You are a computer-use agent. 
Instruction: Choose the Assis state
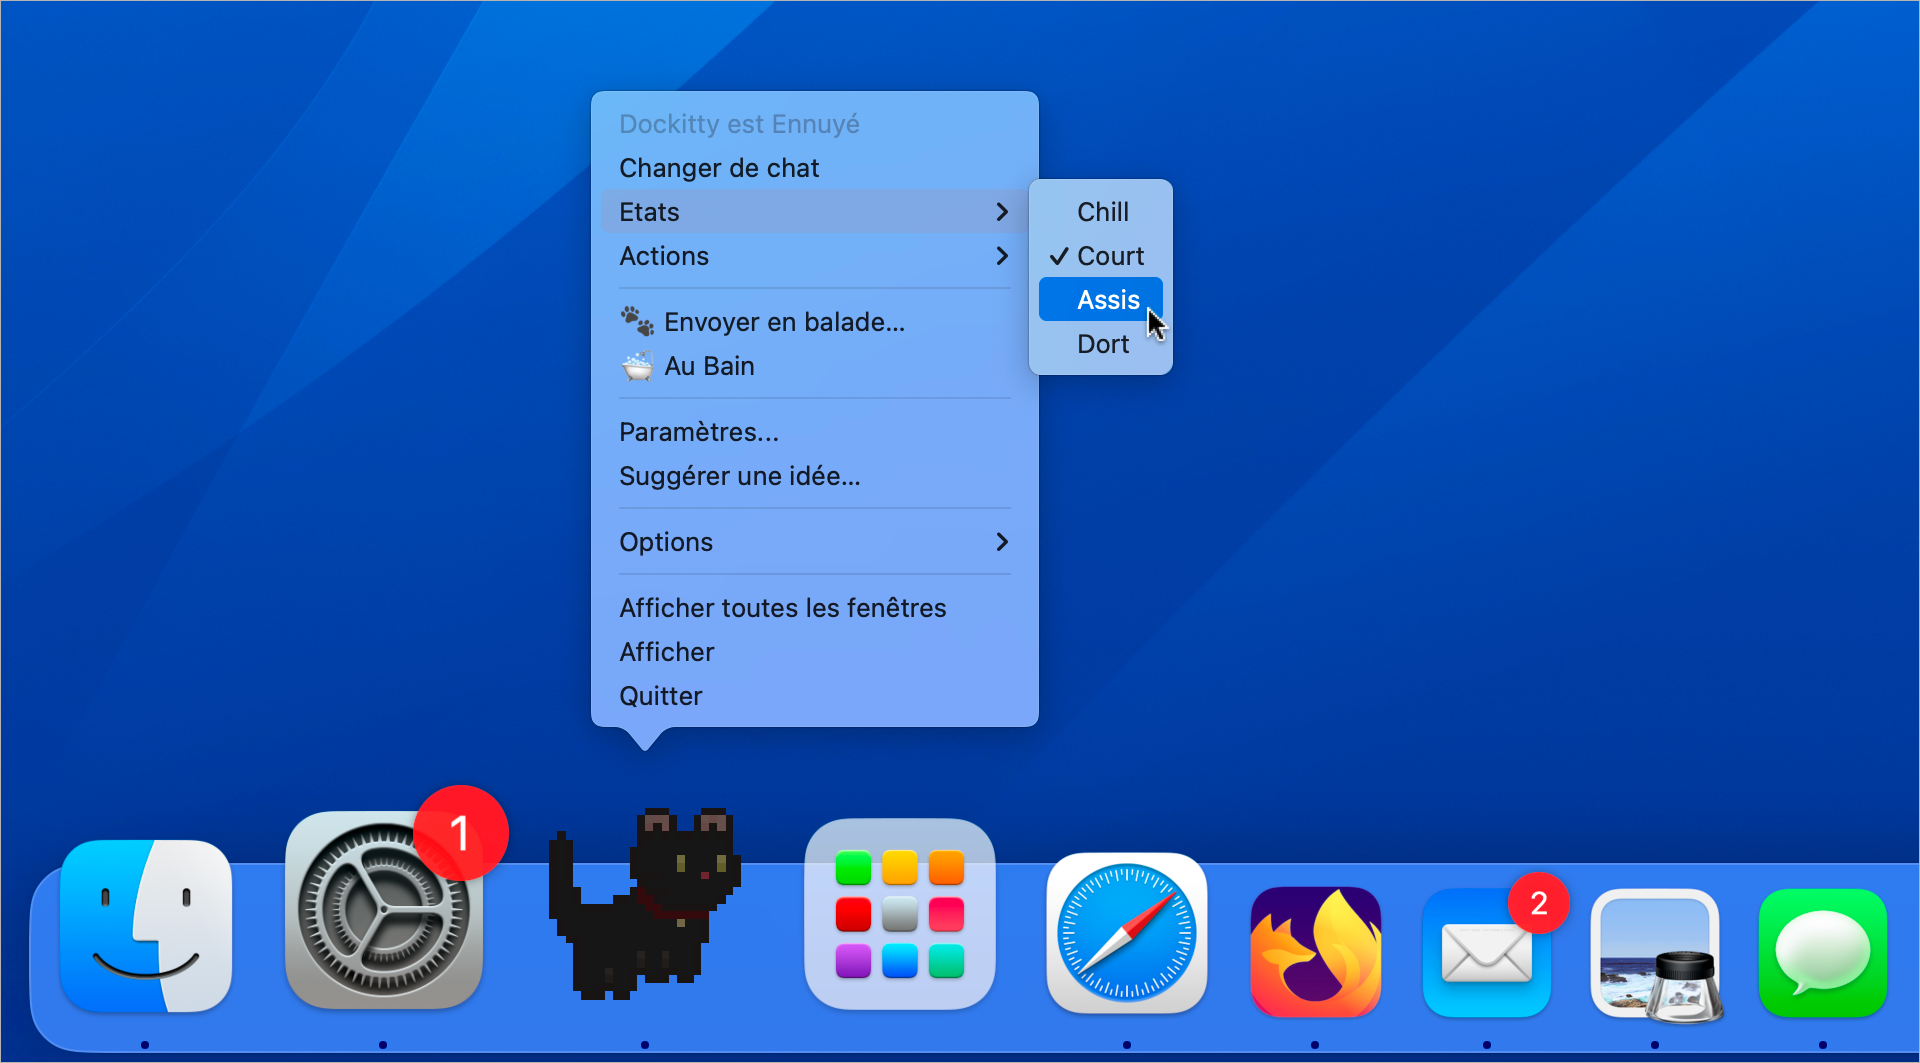1101,300
